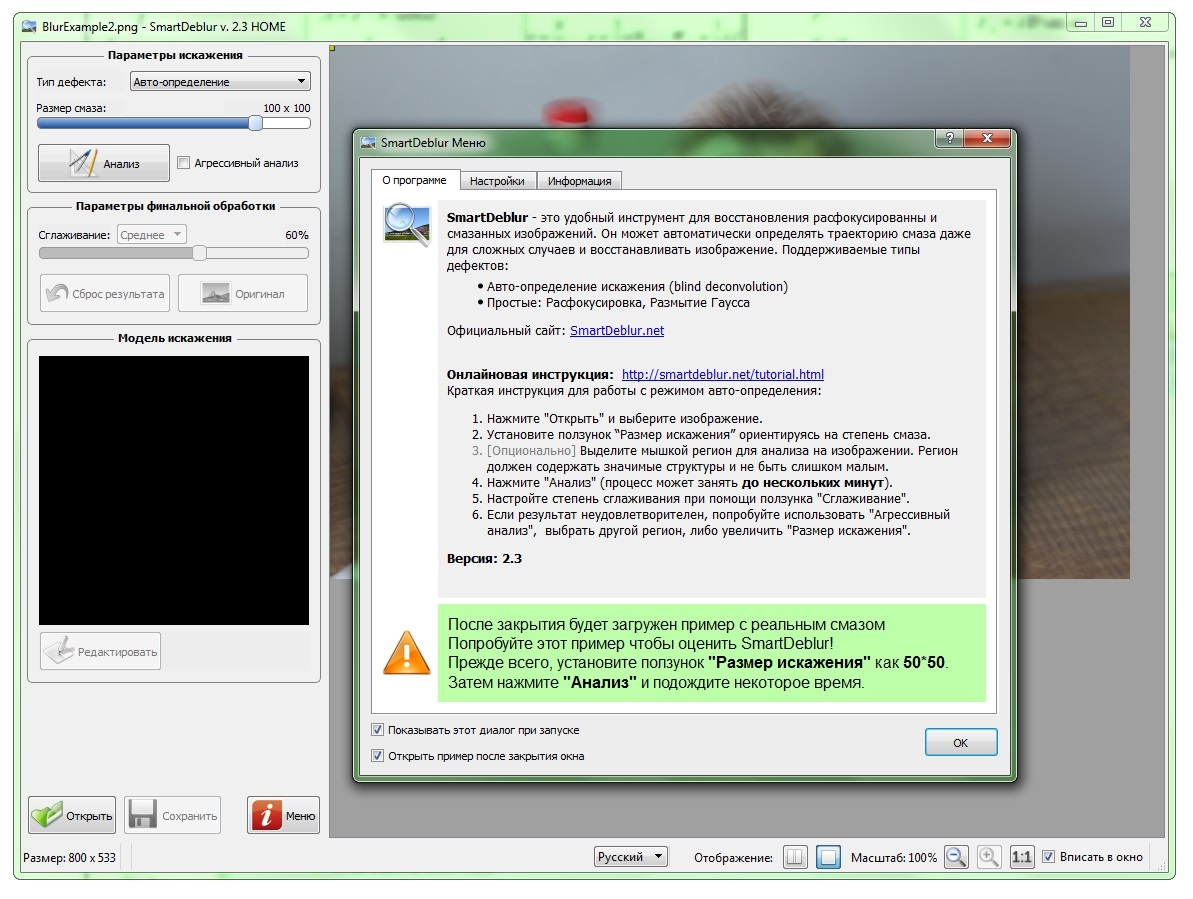Click the 100 x 100 blur size value

click(x=287, y=108)
